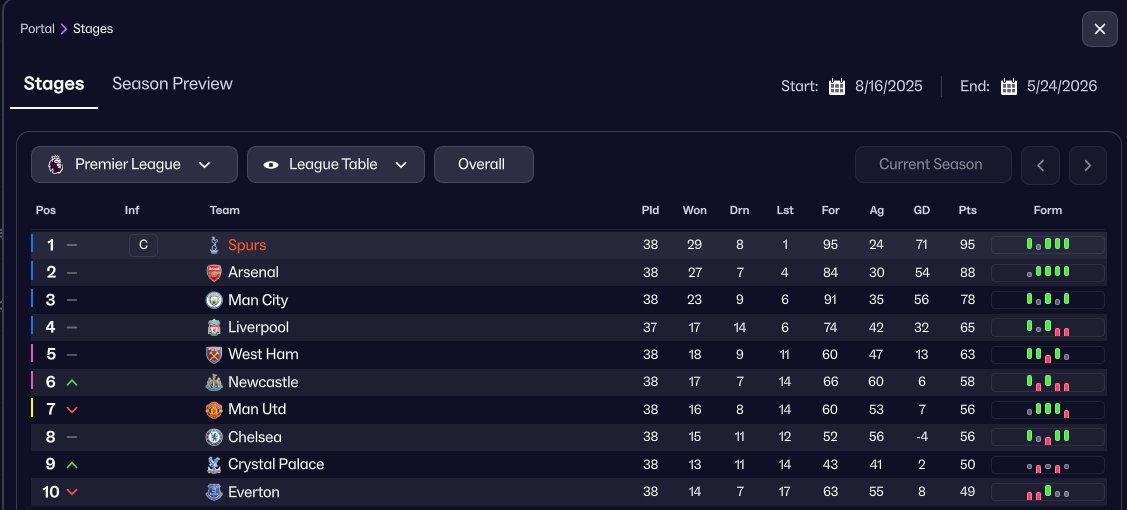Go to the next season arrow
Viewport: 1127px width, 510px height.
tap(1088, 165)
